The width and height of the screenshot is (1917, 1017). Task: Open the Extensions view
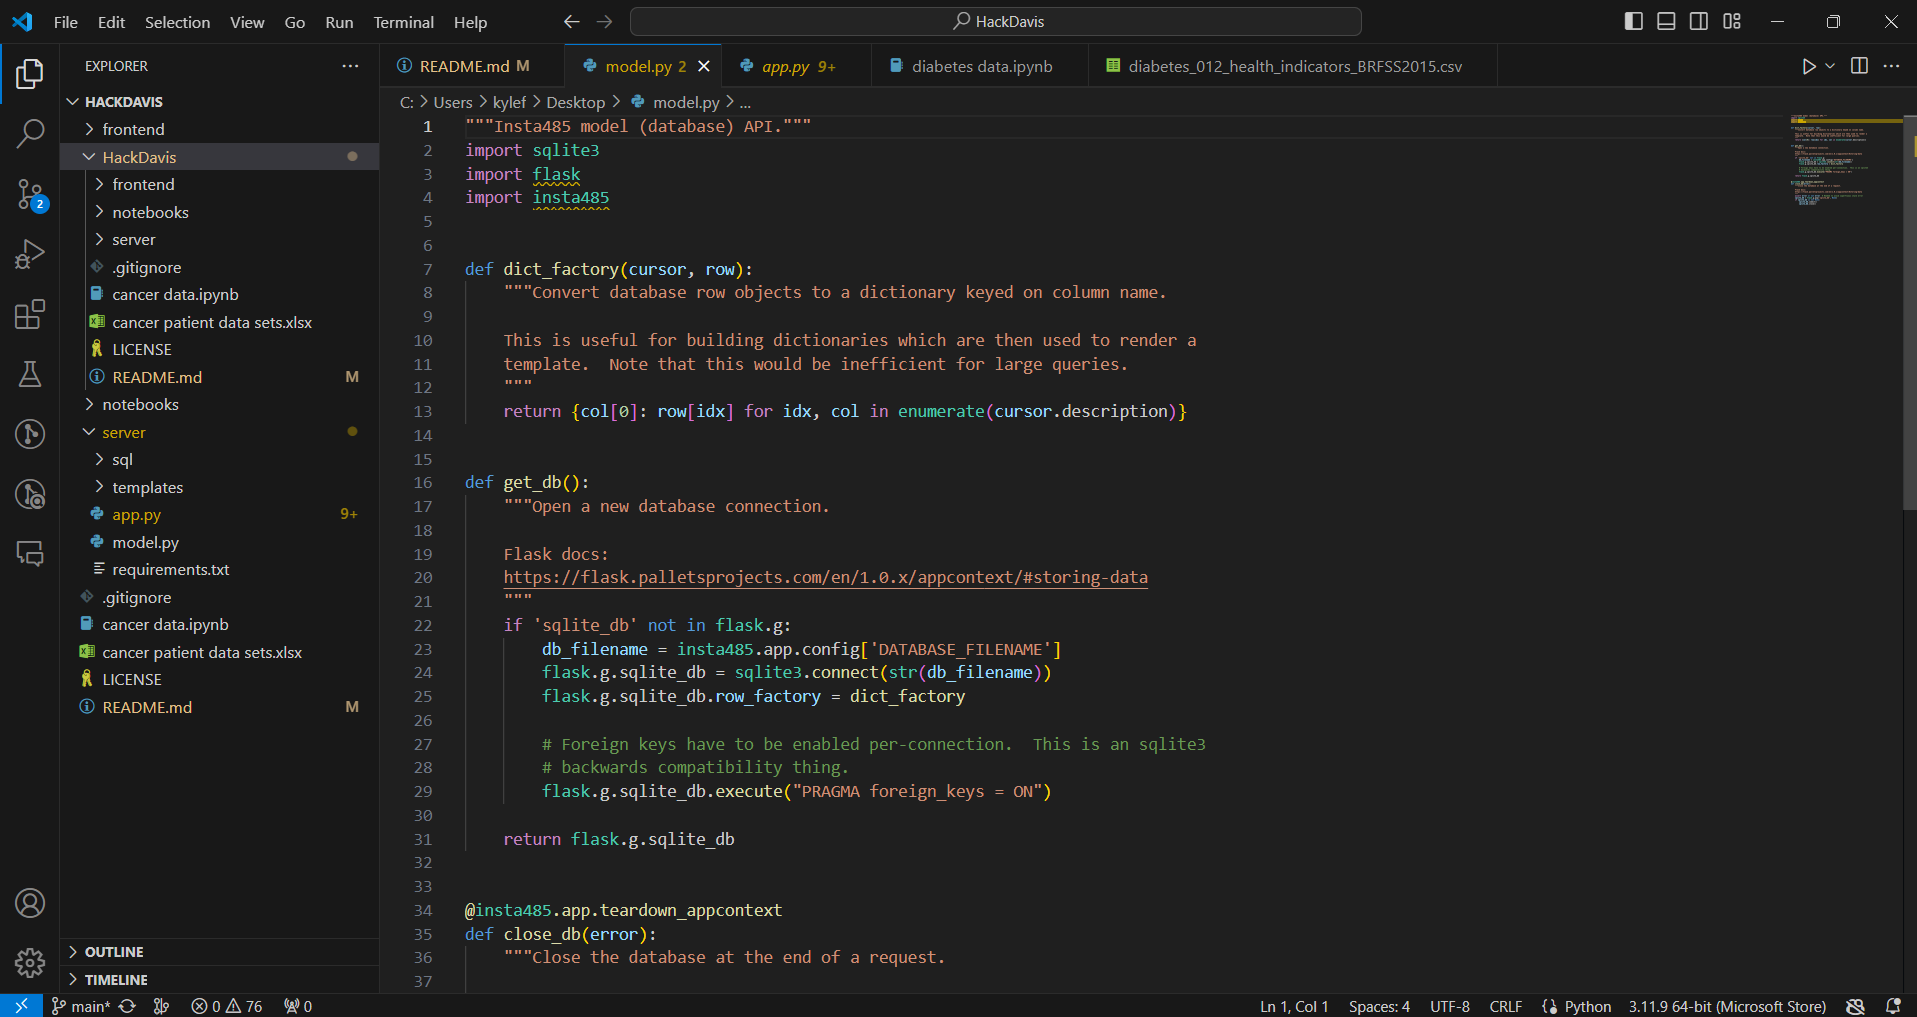pyautogui.click(x=30, y=314)
